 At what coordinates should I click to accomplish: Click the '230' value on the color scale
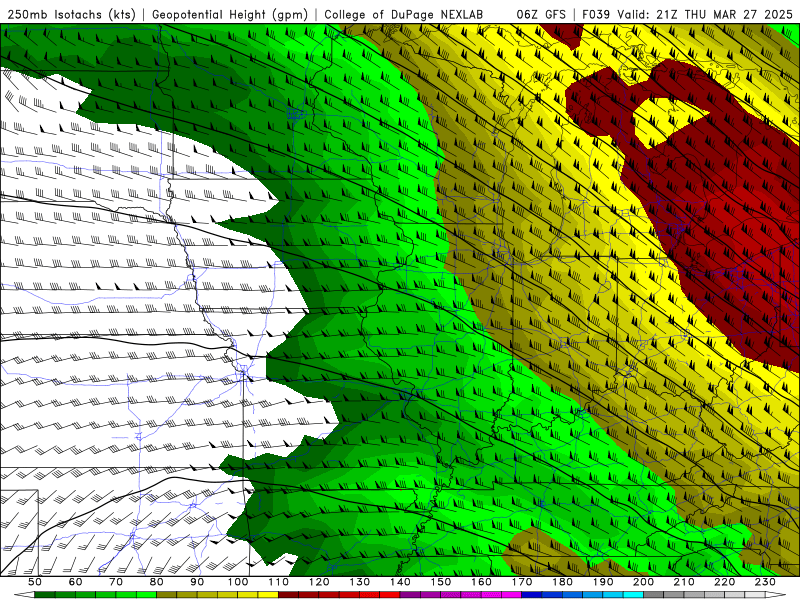(766, 582)
